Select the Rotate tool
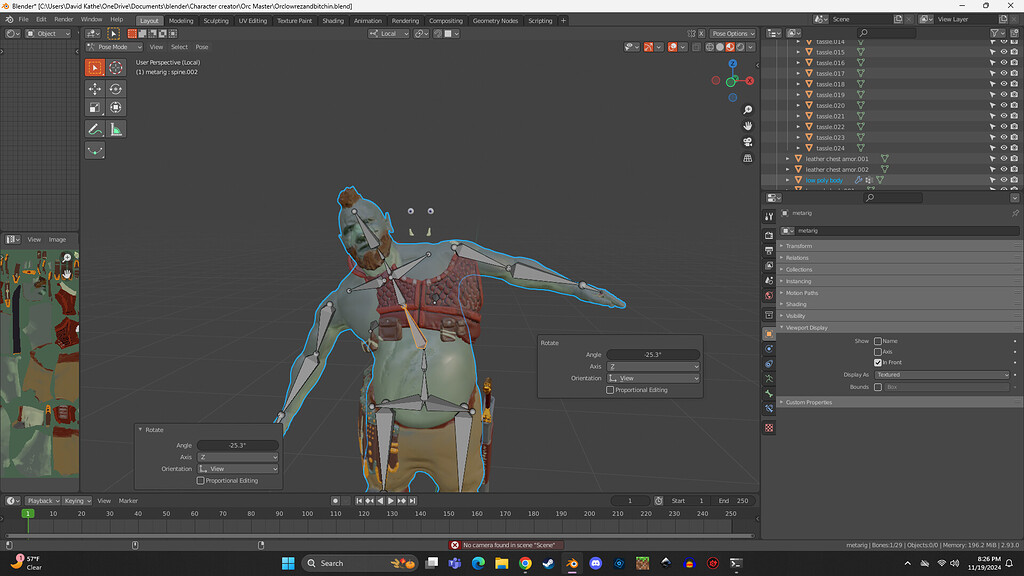 (x=116, y=88)
